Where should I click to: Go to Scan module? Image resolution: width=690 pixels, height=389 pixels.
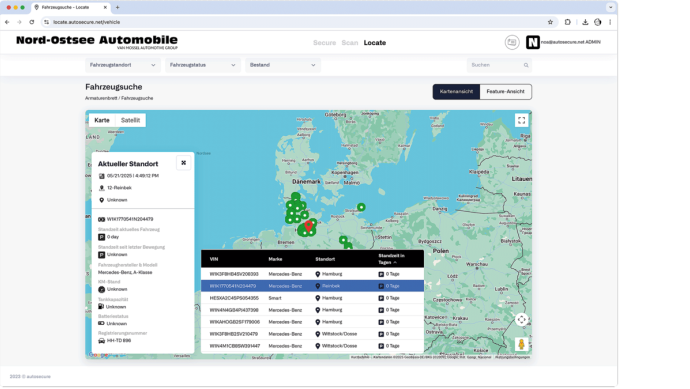[x=350, y=43]
